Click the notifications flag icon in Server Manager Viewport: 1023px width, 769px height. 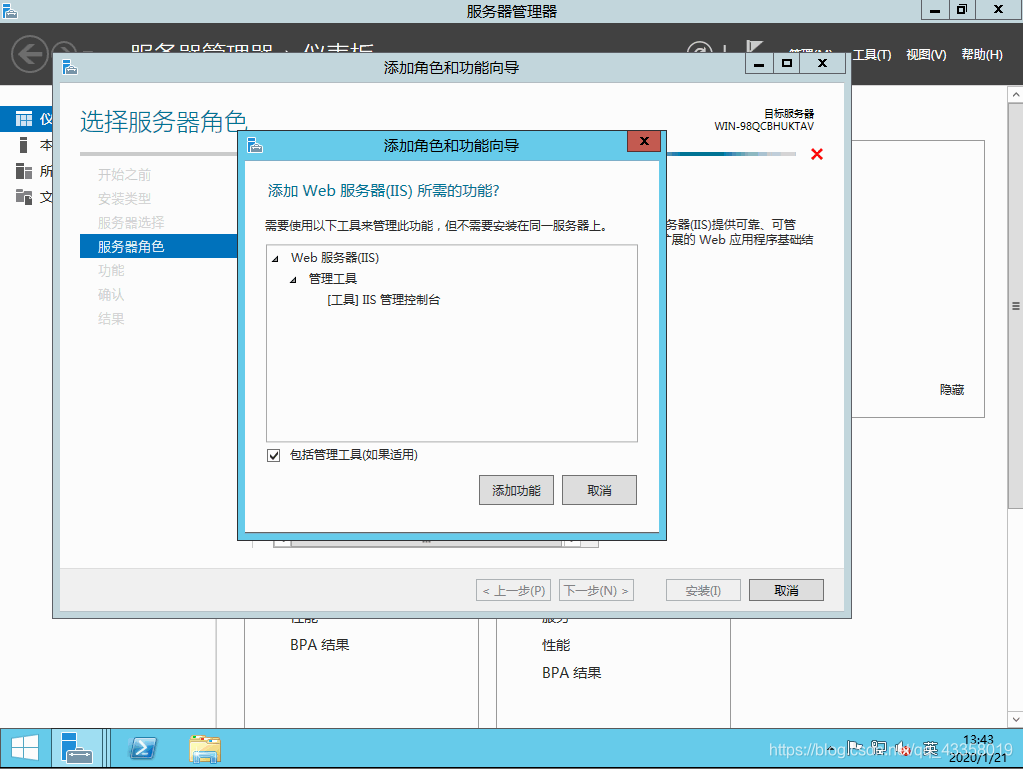pyautogui.click(x=754, y=47)
